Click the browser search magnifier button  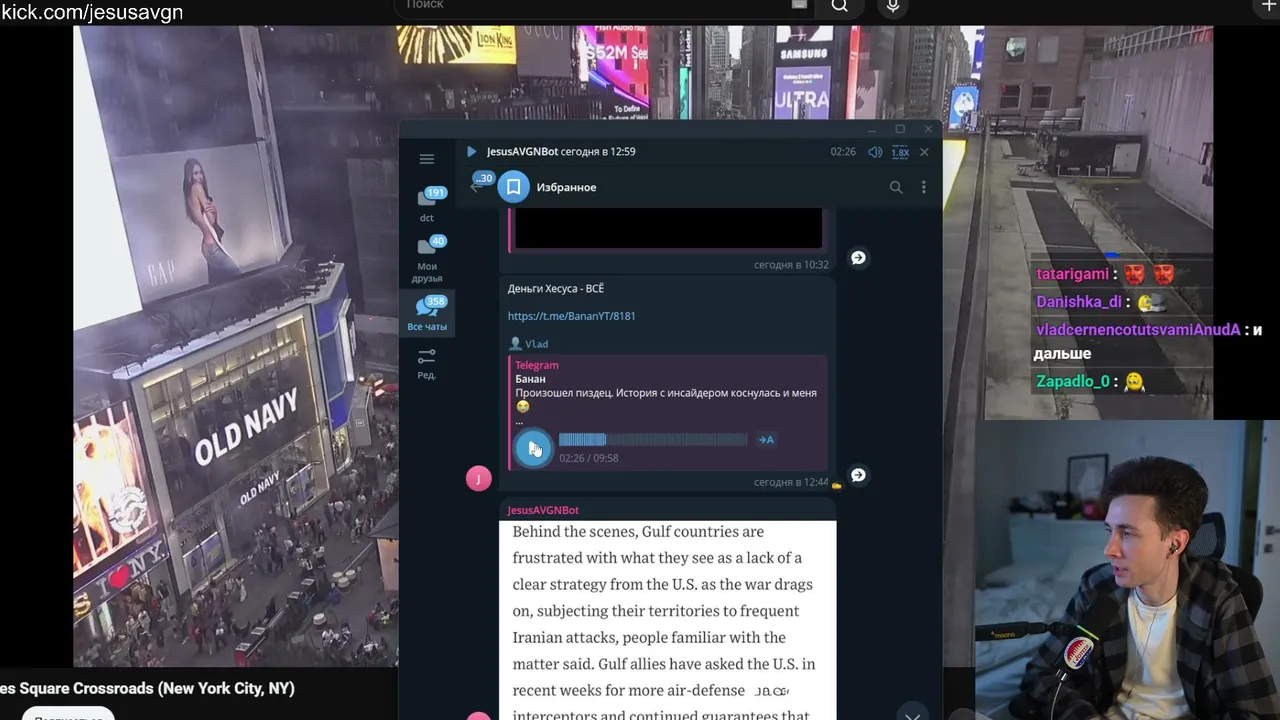pyautogui.click(x=840, y=6)
